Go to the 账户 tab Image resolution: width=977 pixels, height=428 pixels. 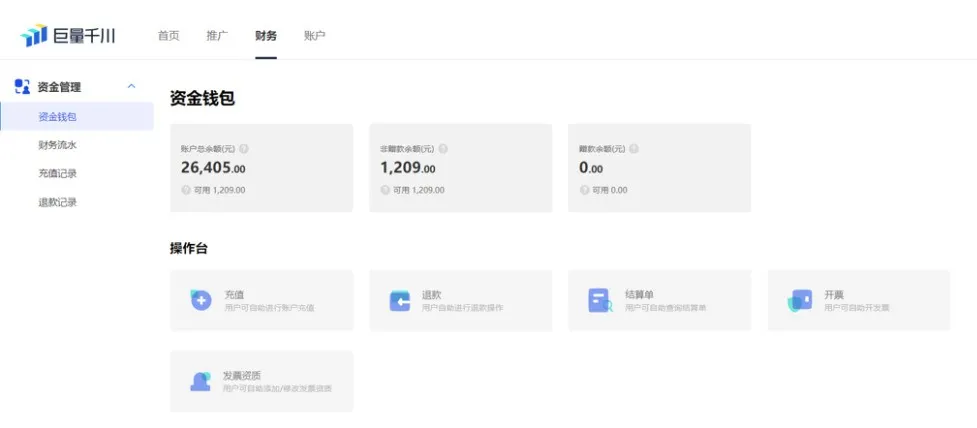coord(315,36)
